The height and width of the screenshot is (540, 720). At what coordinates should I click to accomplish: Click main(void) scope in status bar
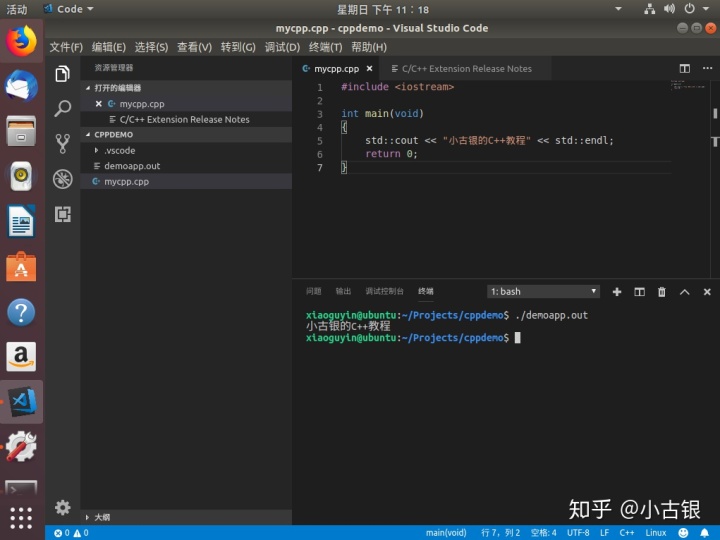[446, 533]
